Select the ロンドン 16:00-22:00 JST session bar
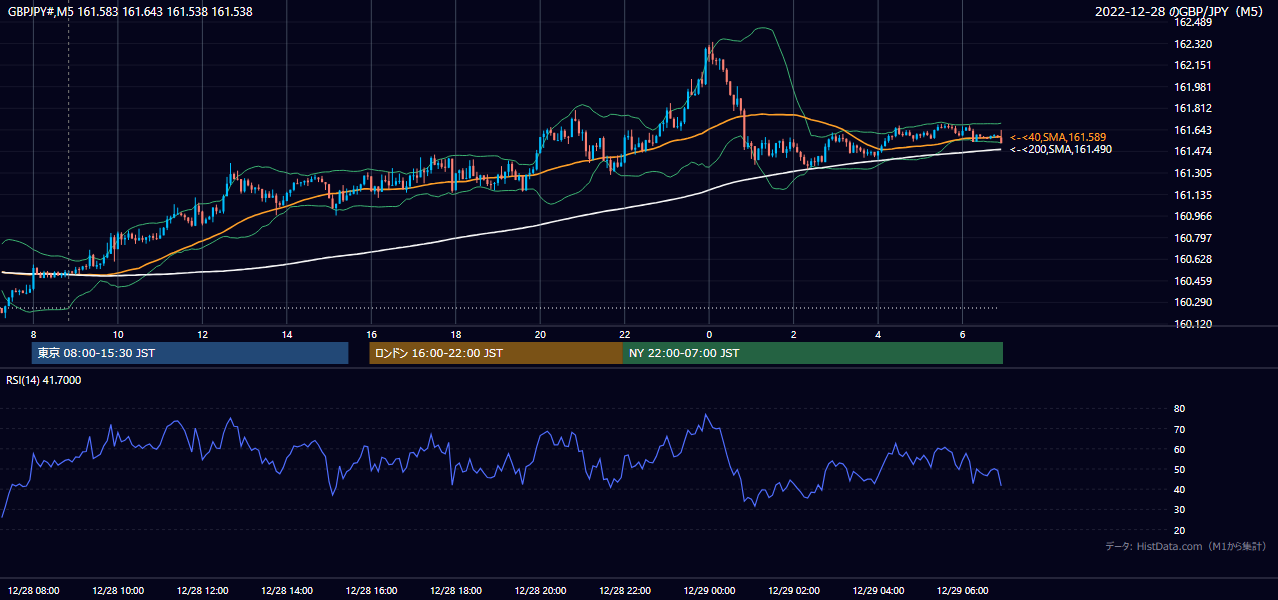 coord(496,353)
